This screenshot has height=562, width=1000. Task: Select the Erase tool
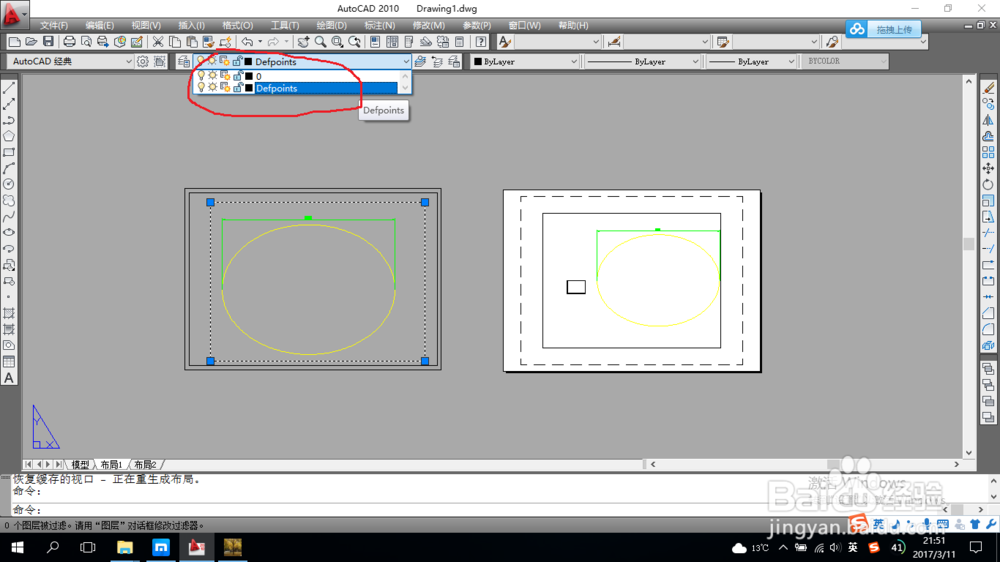[988, 88]
